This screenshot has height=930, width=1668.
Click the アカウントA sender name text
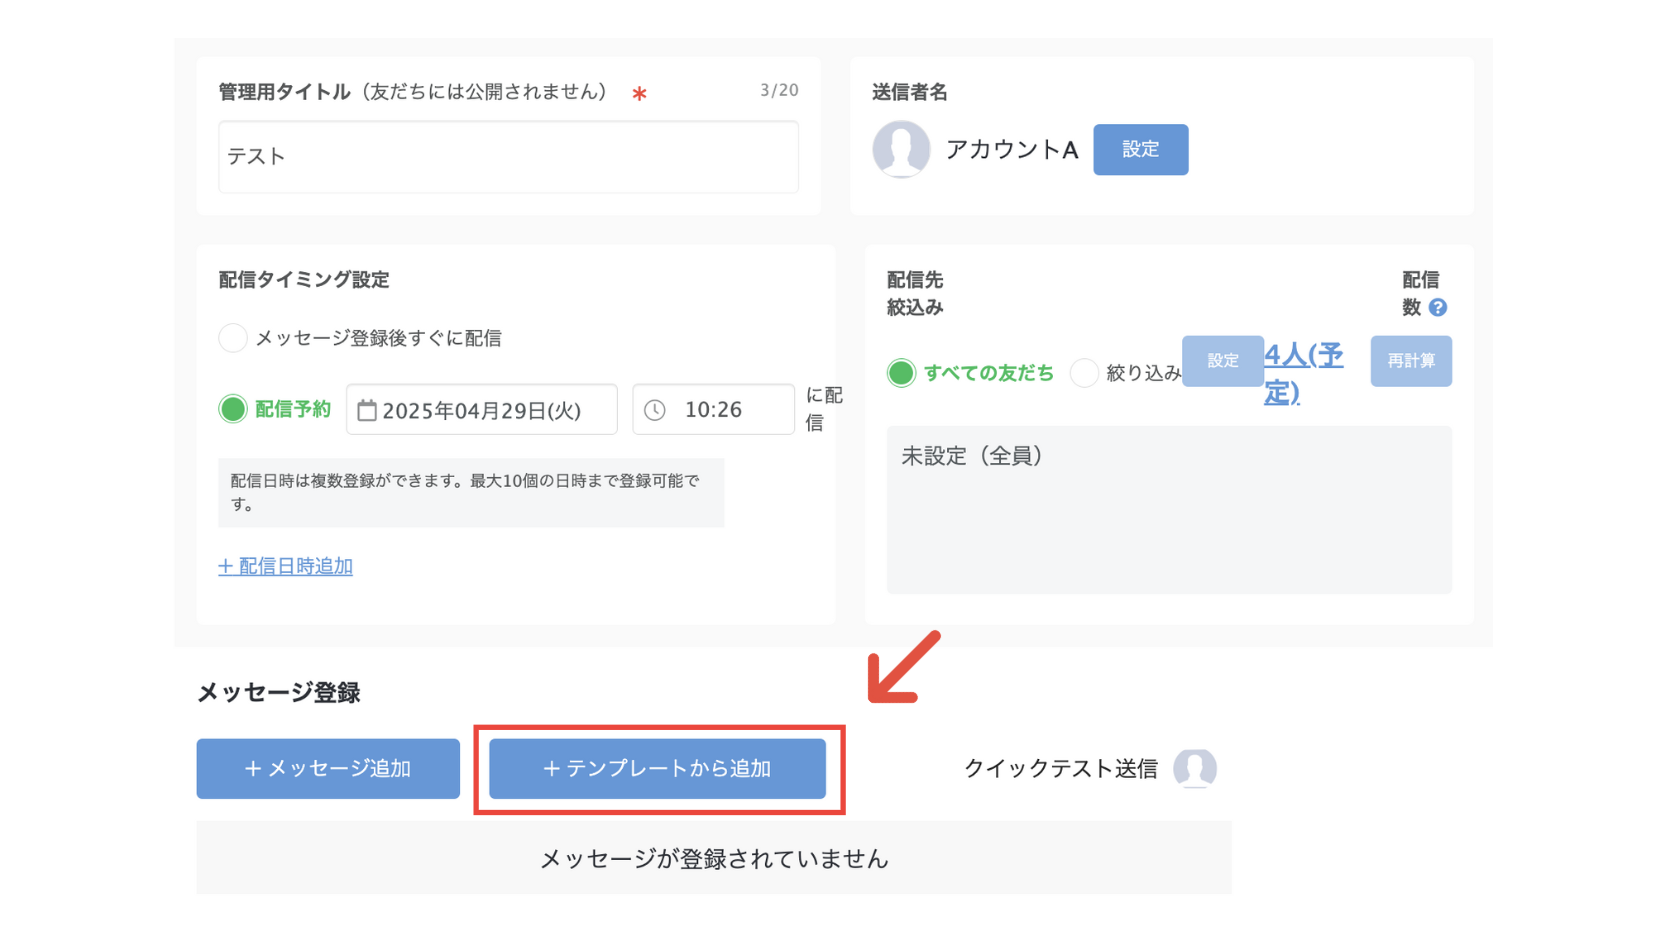pyautogui.click(x=1012, y=149)
